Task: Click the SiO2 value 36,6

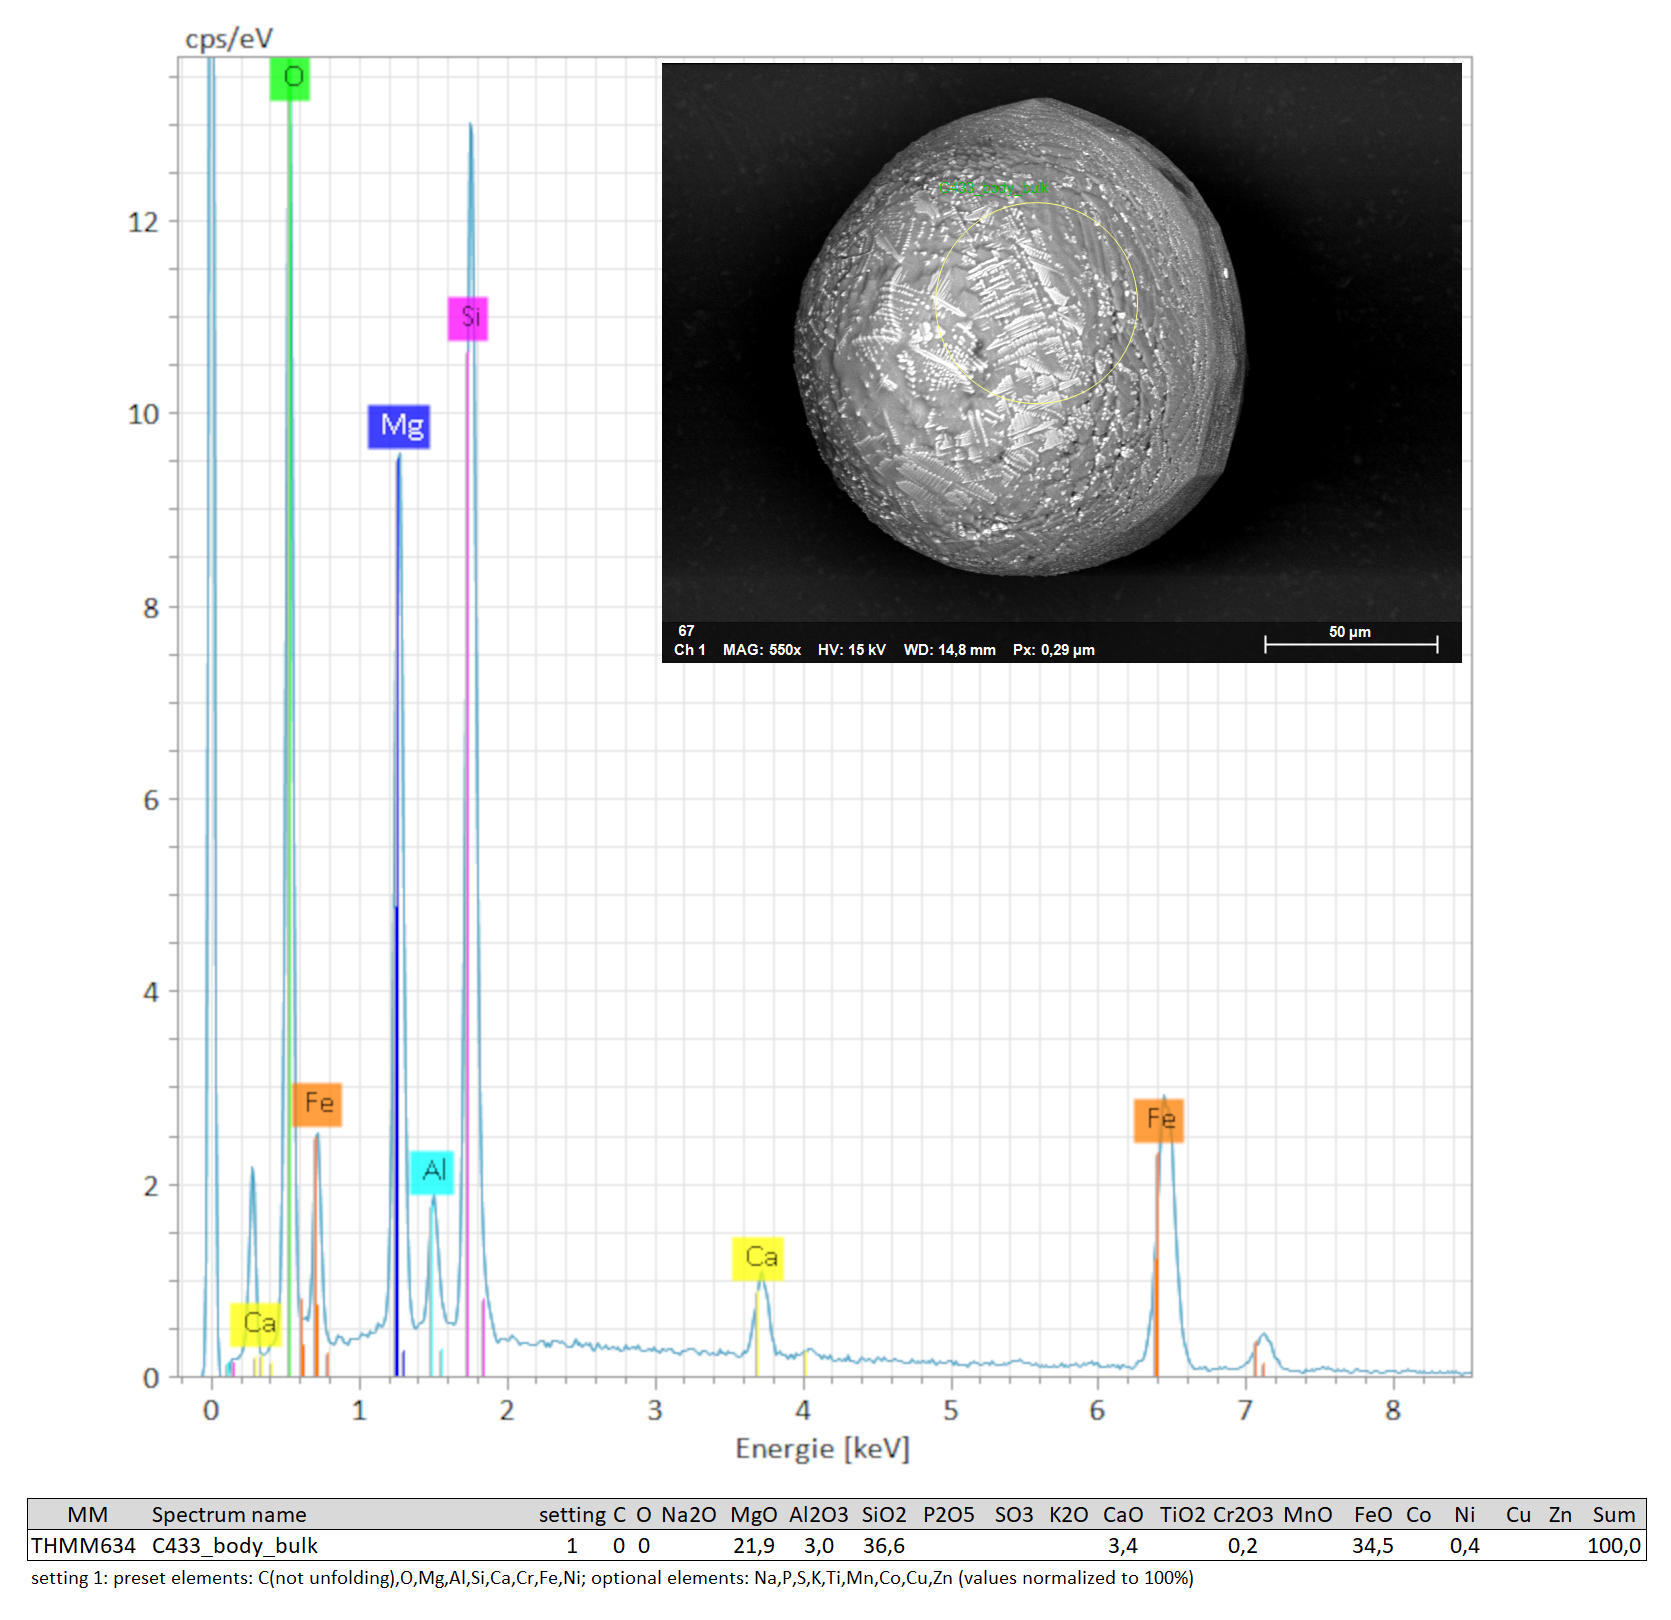Action: coord(883,1546)
